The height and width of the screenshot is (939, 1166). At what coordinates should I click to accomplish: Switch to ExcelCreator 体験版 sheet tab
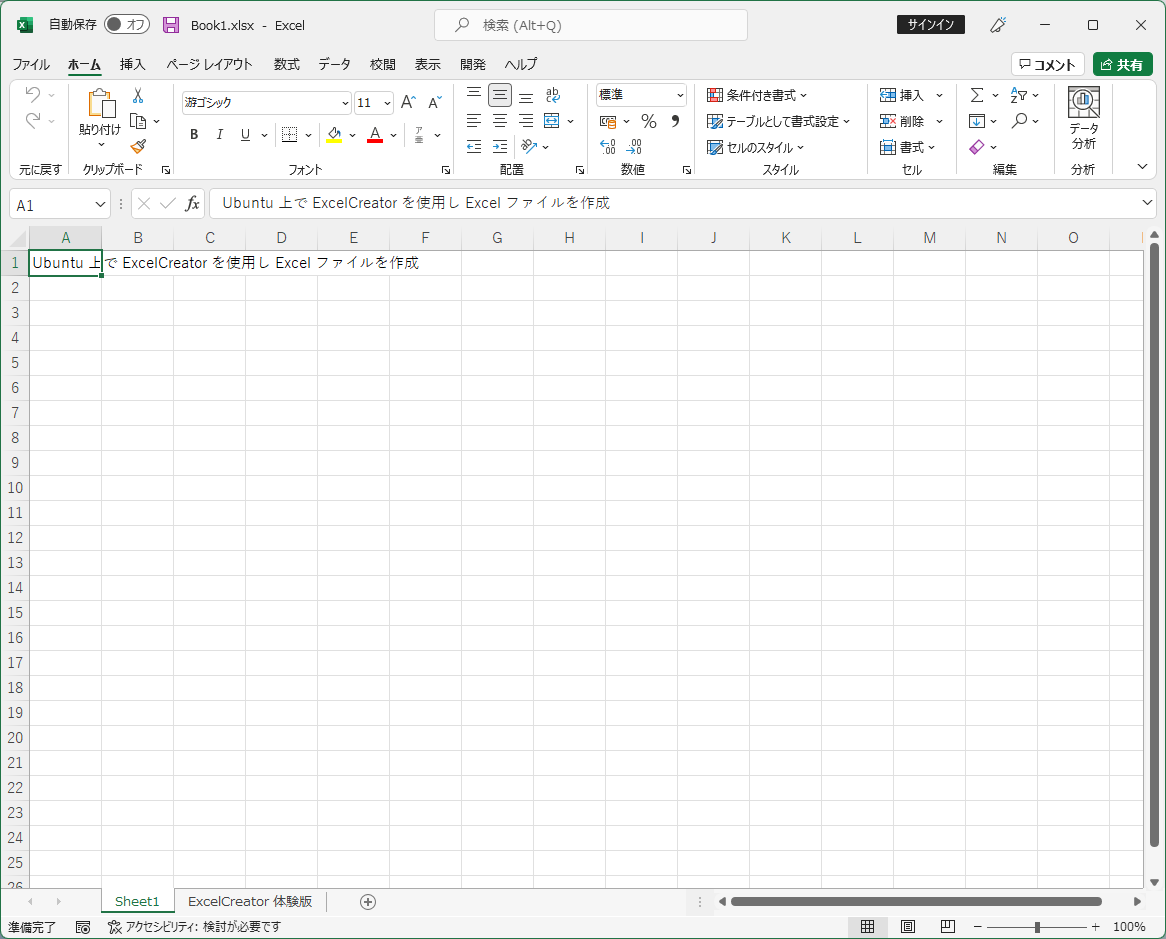250,902
